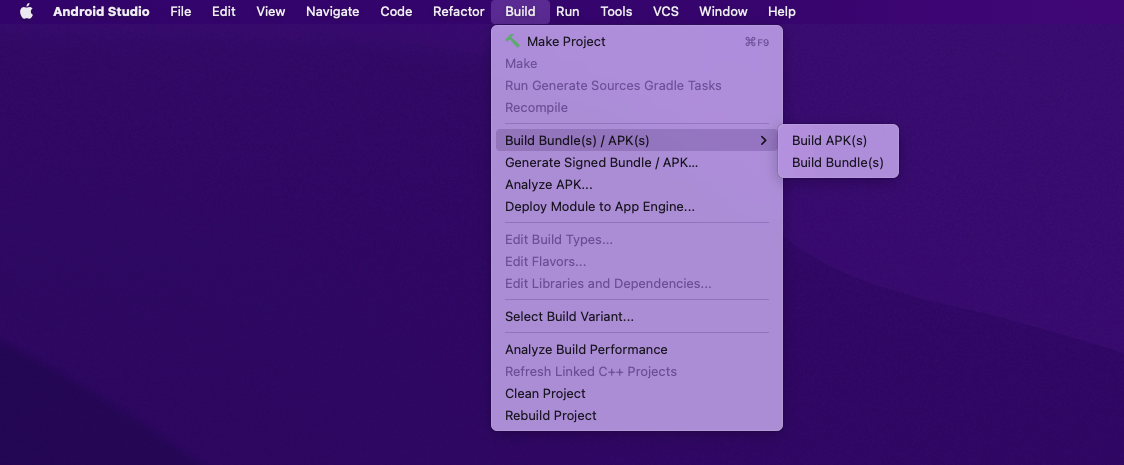
Task: Open the Navigate menu
Action: 333,11
